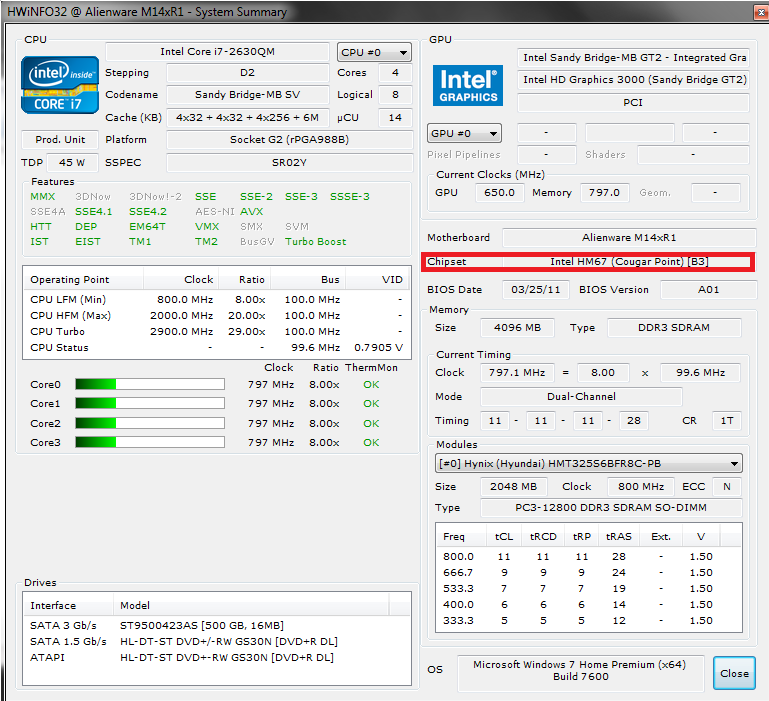Click the AVX feature label

(252, 212)
